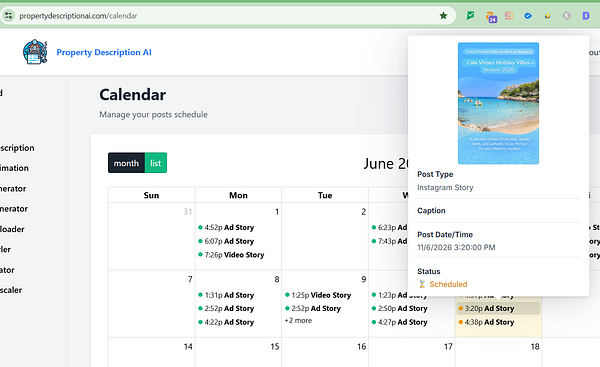600x367 pixels.
Task: Select day 18 in the calendar
Action: (535, 347)
